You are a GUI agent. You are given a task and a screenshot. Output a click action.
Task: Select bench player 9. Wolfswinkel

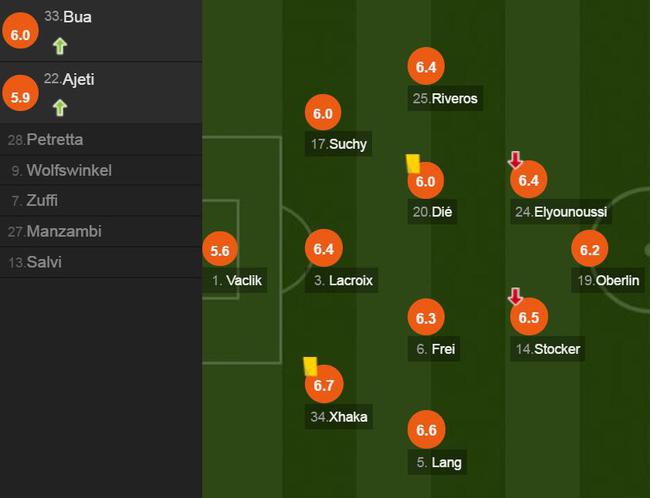click(101, 170)
